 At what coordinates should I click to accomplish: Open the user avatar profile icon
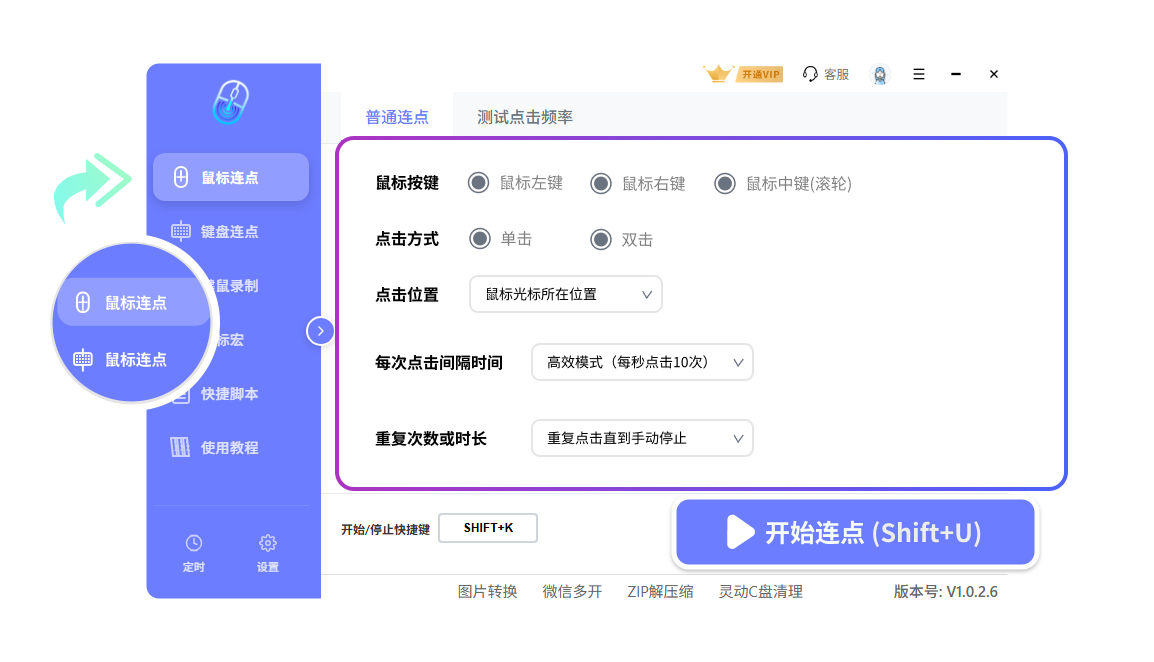click(x=880, y=75)
